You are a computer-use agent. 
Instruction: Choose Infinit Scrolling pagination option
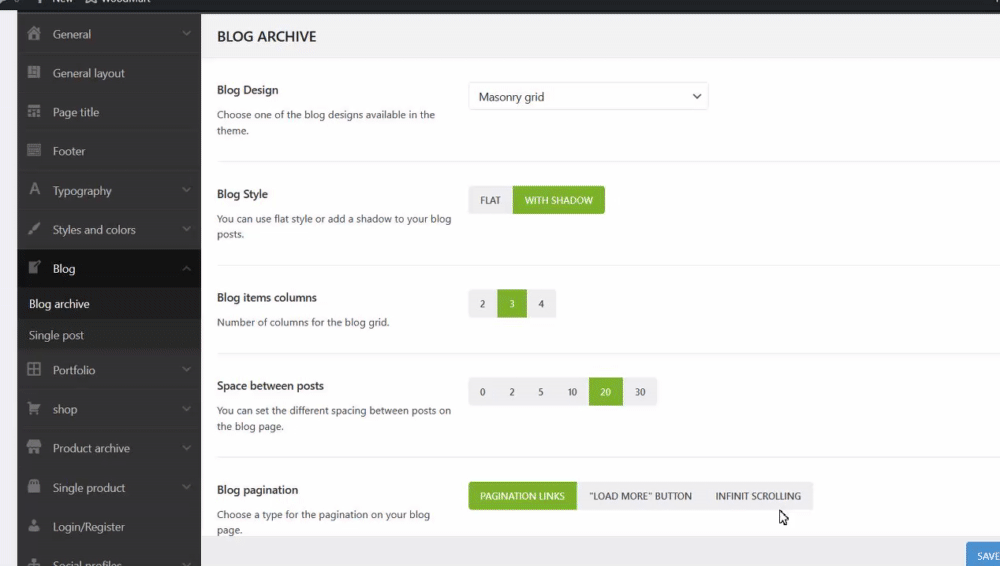(758, 496)
